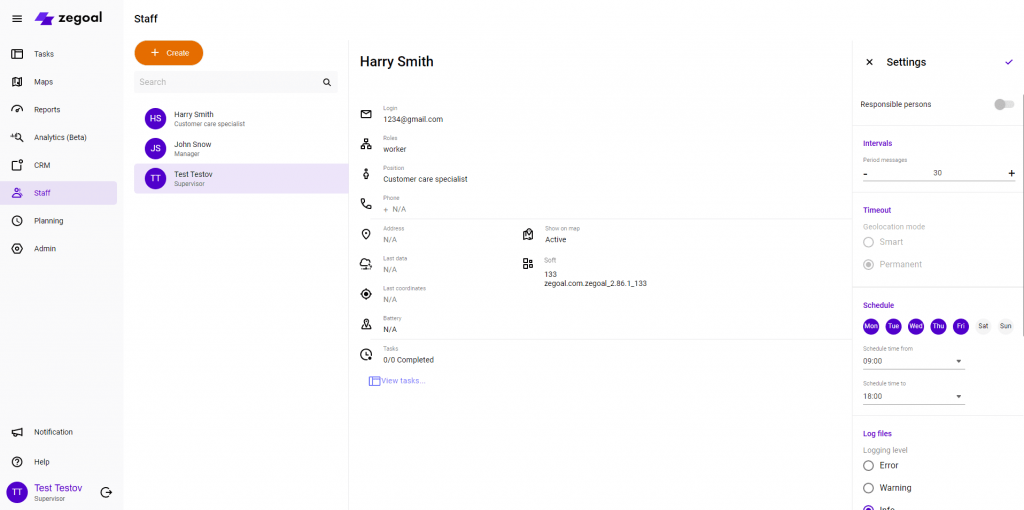
Task: Increase Period messages with plus button
Action: (1011, 173)
